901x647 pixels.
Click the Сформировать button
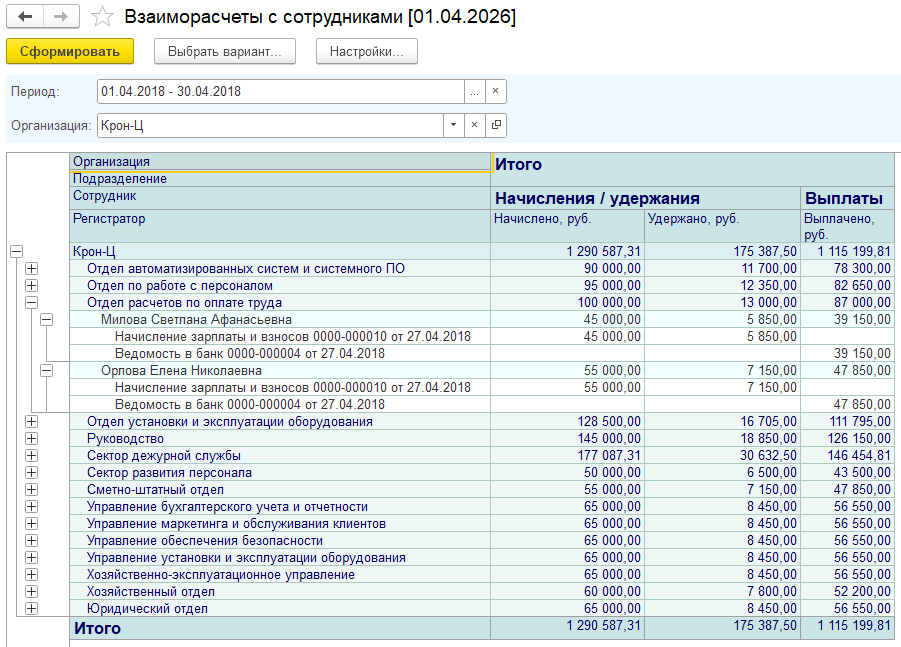[x=70, y=51]
